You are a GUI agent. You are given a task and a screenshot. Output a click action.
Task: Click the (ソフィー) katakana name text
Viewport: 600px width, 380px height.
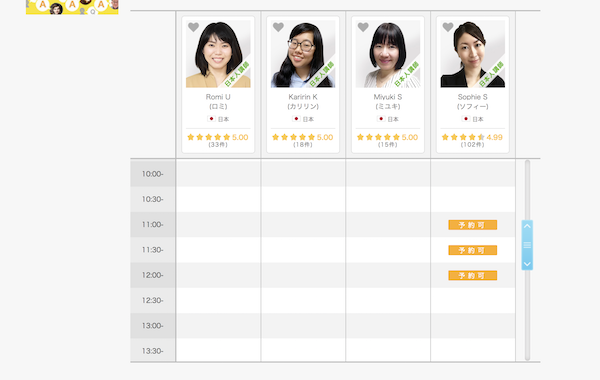point(473,106)
